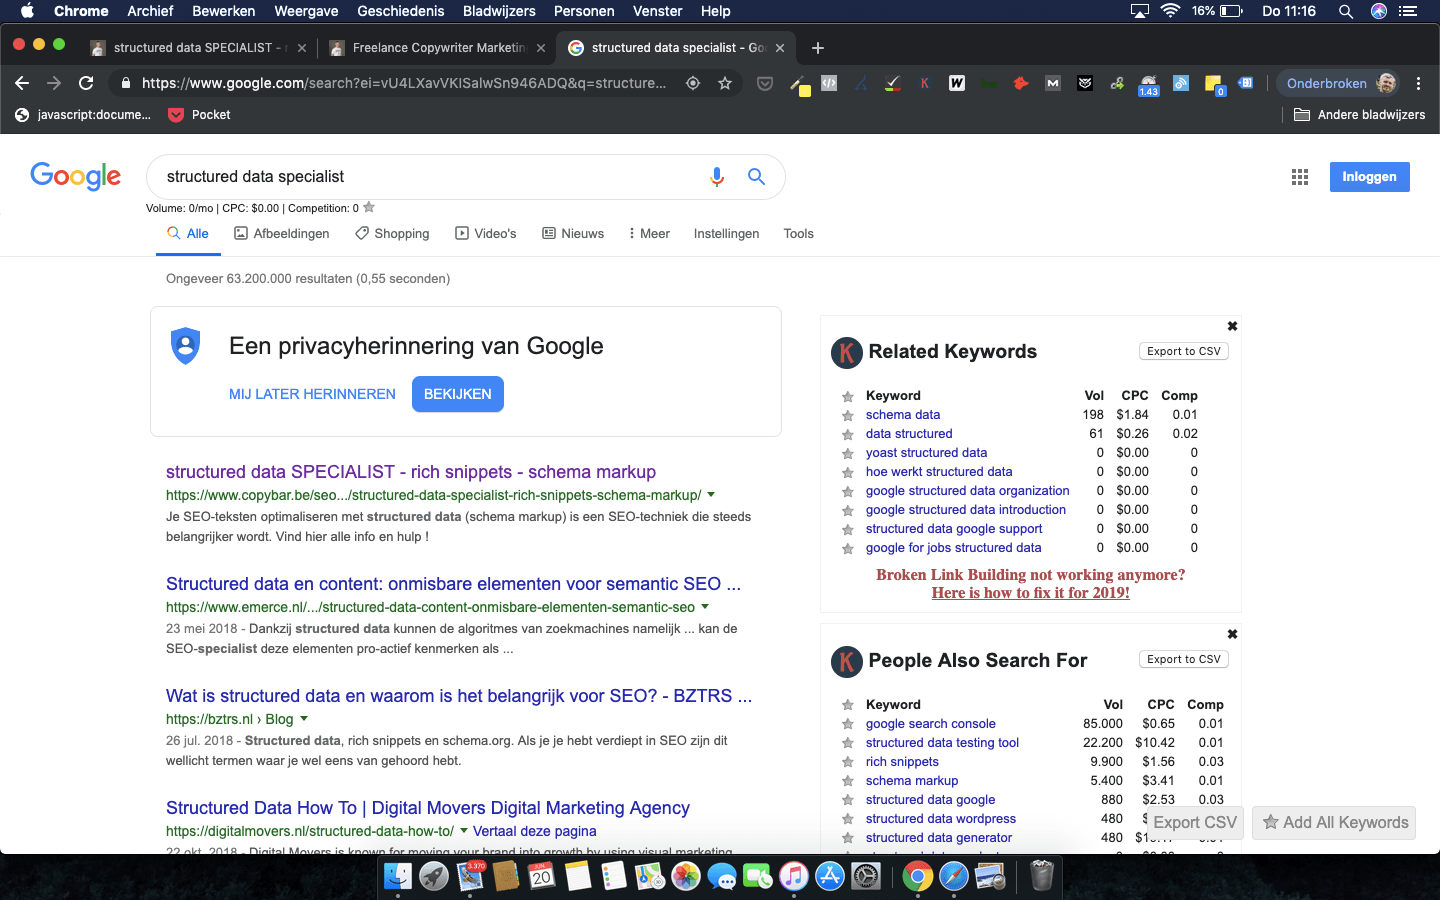This screenshot has height=900, width=1440.
Task: Expand the emerce.nl result URL dropdown arrow
Action: click(x=705, y=606)
